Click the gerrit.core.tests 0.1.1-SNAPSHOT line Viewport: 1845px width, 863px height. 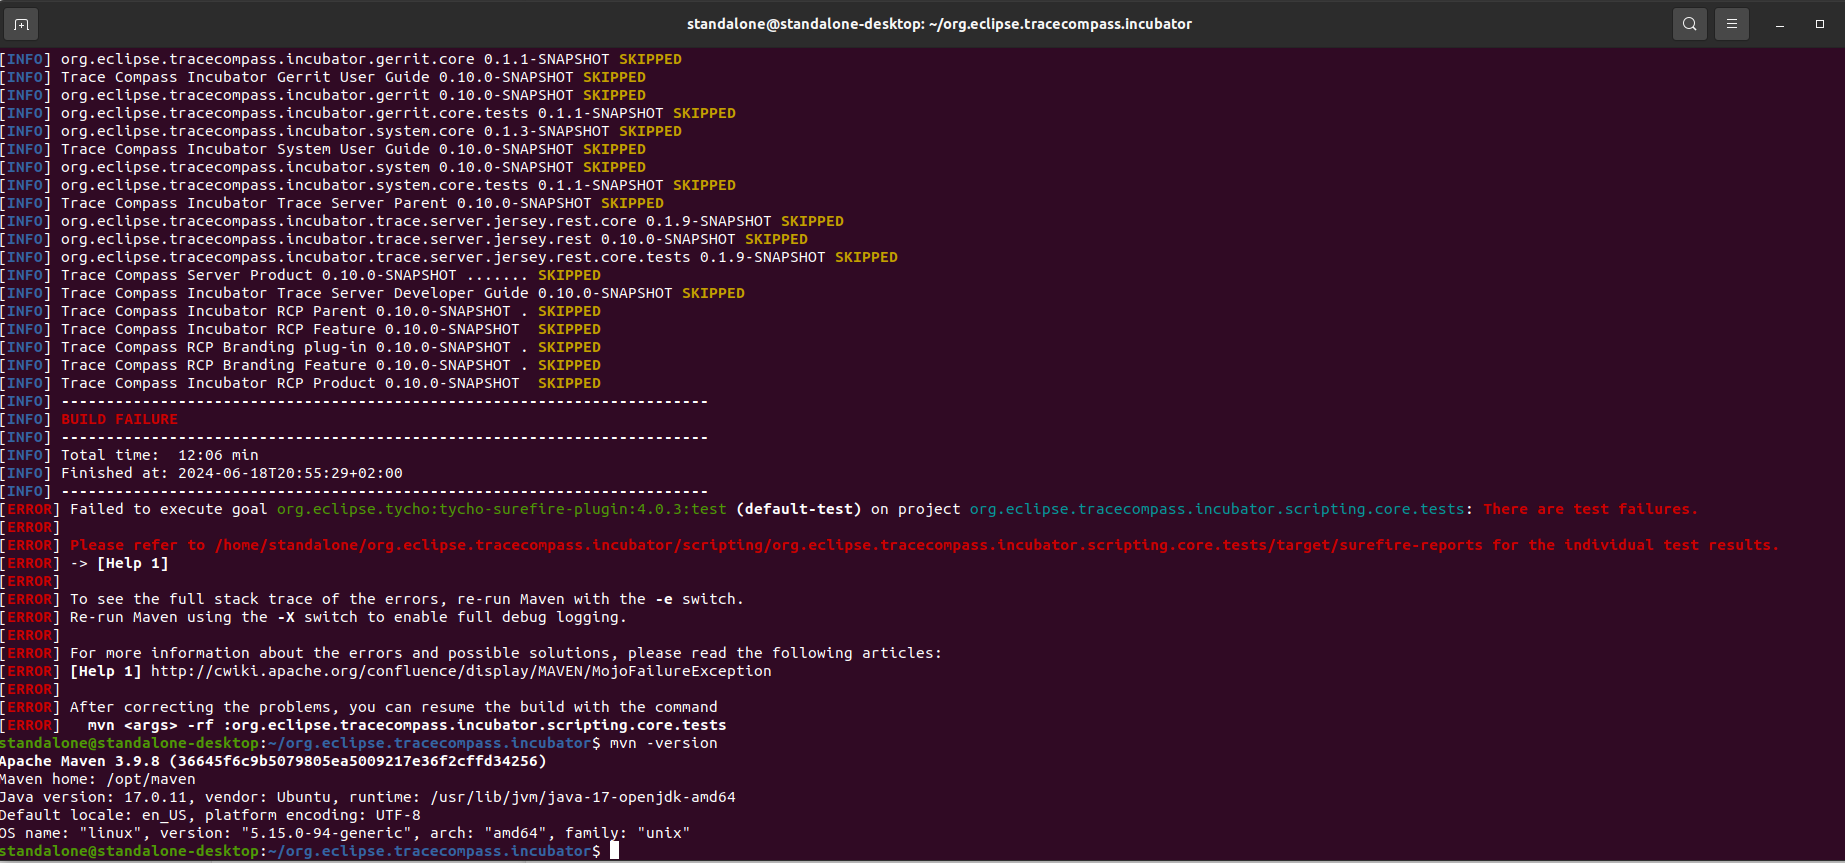368,113
